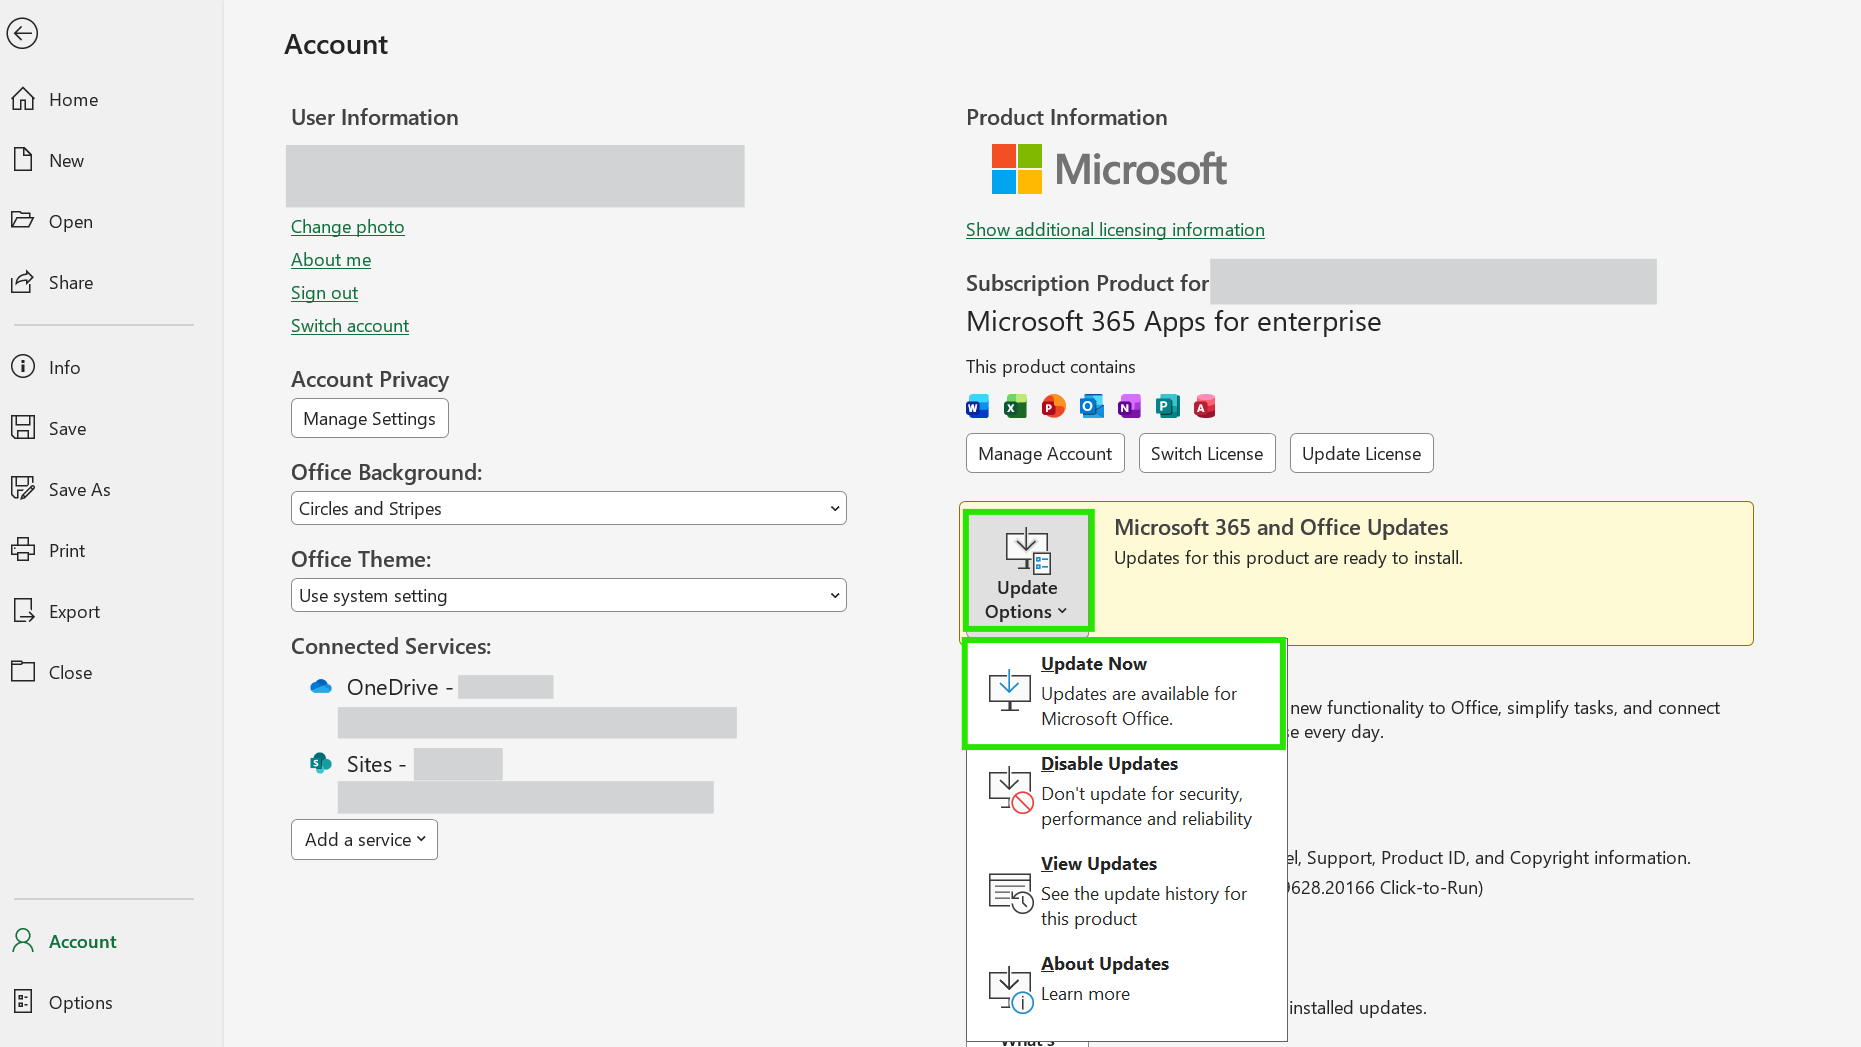The image size is (1861, 1047).
Task: Click the Disable Updates icon
Action: (1010, 790)
